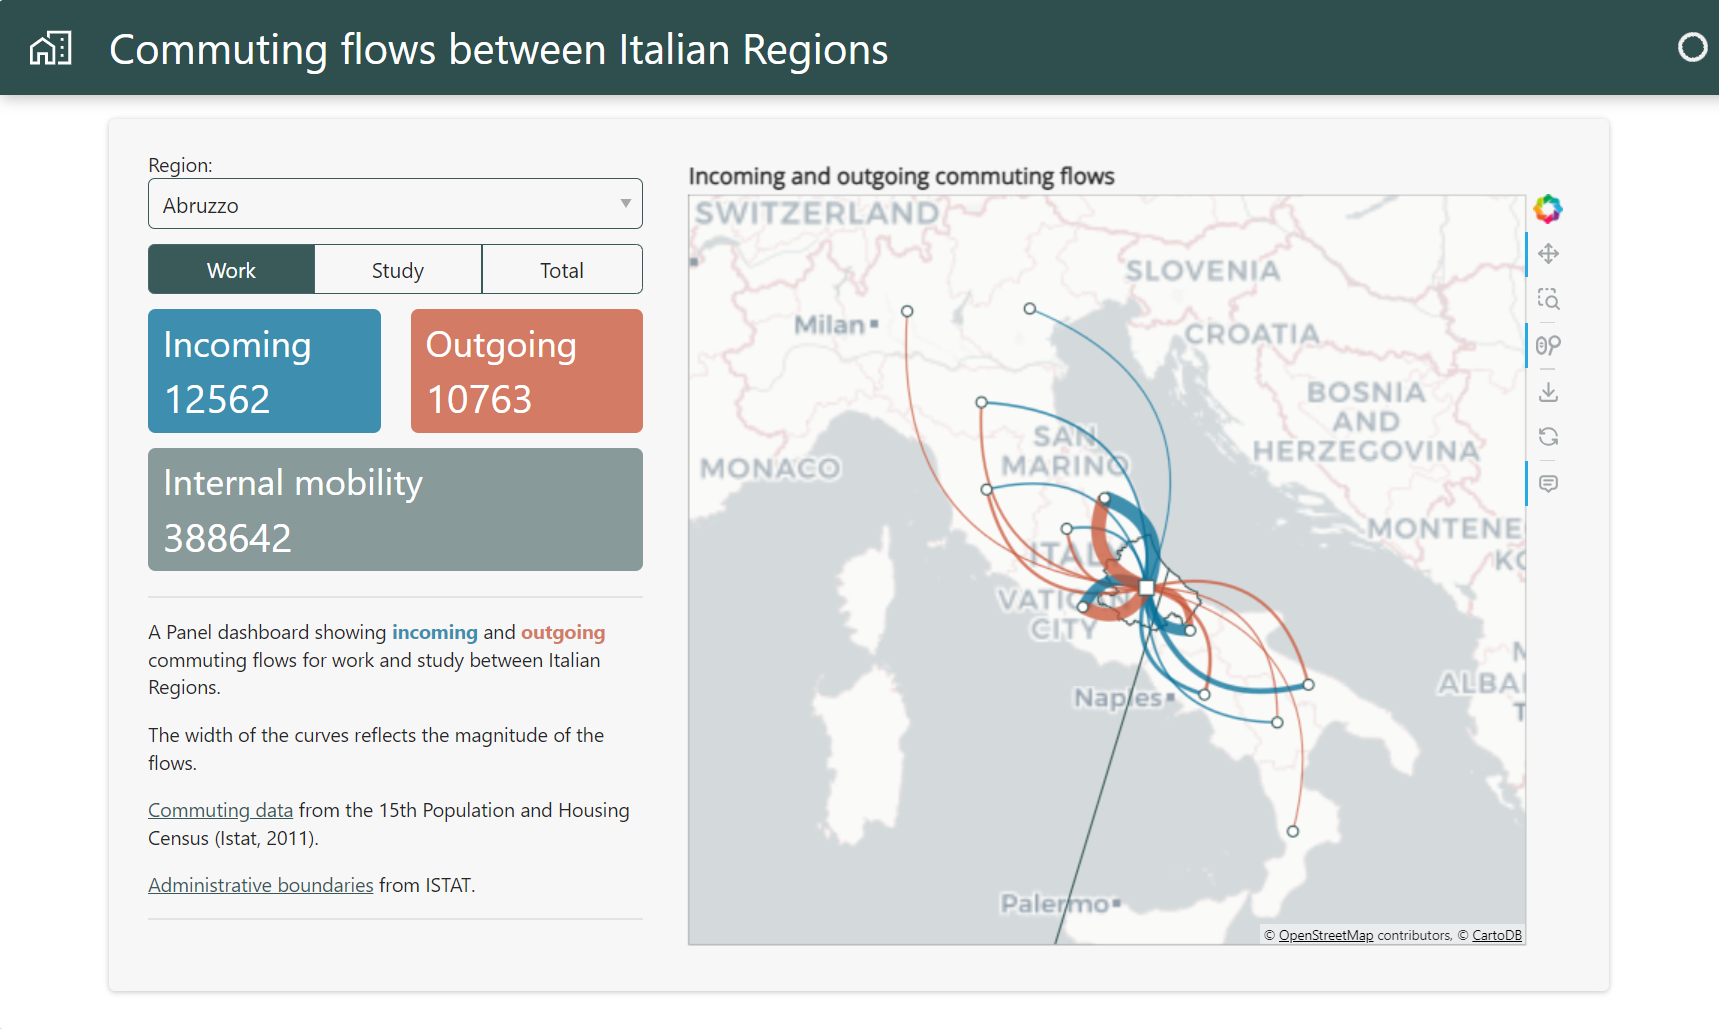The image size is (1719, 1029).
Task: Toggle the Hover tooltip tool
Action: (1548, 484)
